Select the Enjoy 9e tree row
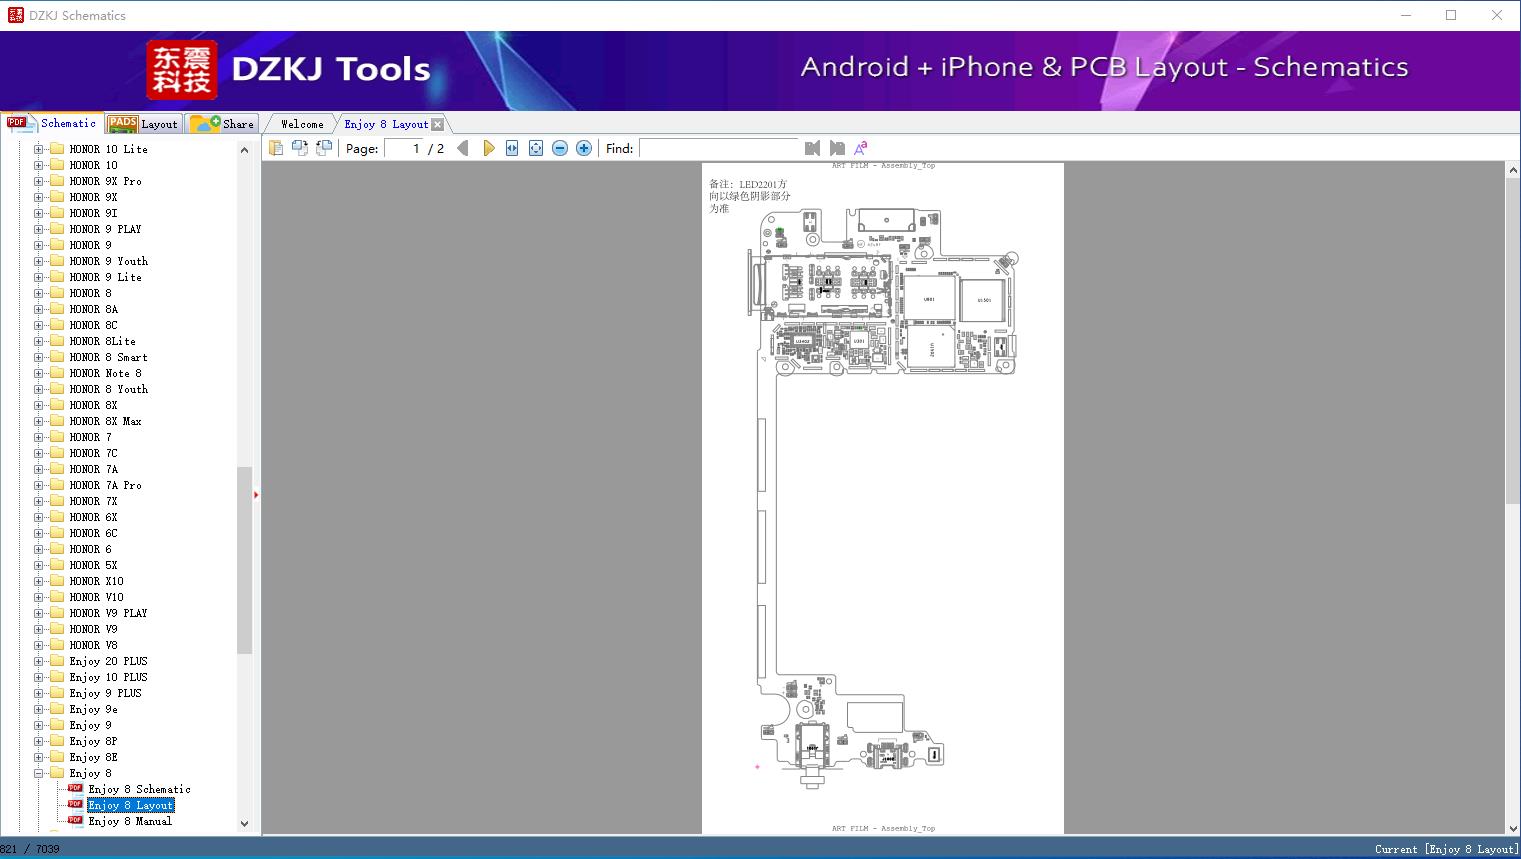Viewport: 1521px width, 859px height. point(93,709)
